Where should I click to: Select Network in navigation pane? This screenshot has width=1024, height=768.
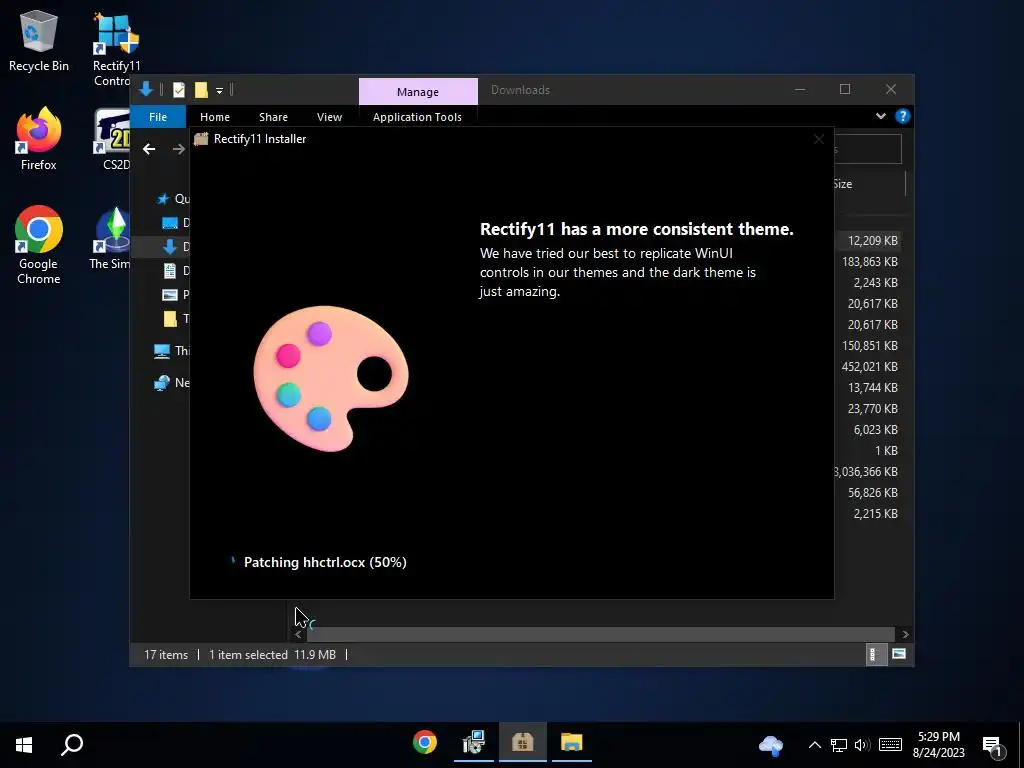click(171, 383)
